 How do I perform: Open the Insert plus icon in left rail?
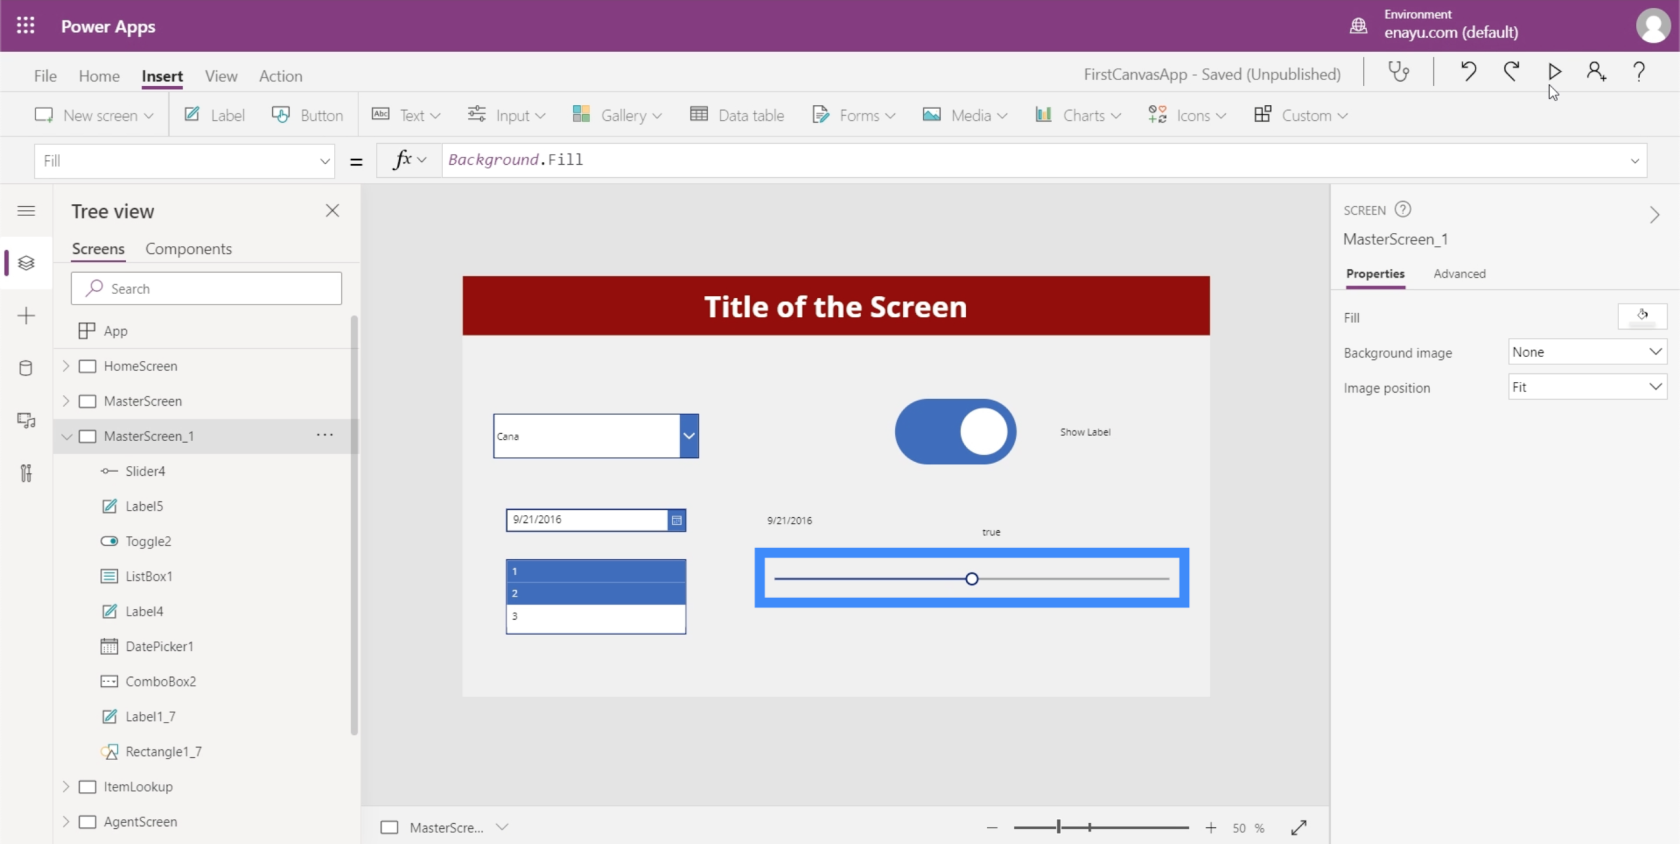[x=26, y=316]
